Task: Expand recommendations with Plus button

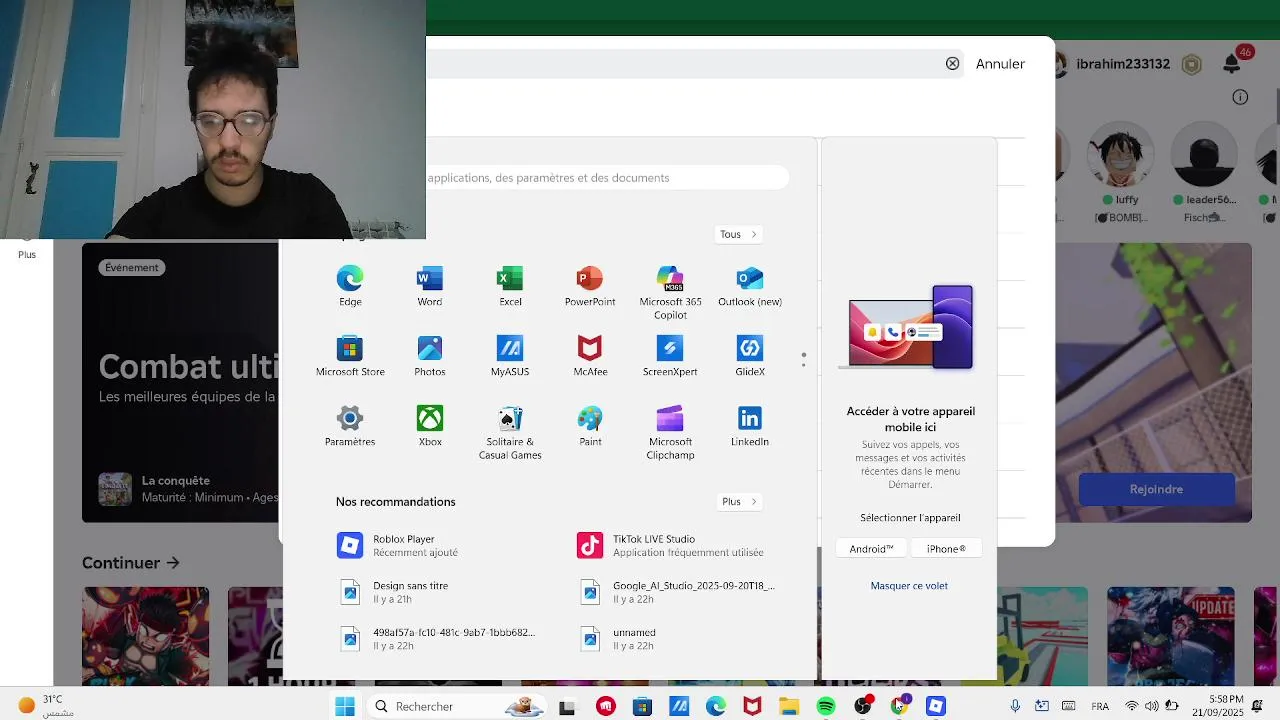Action: coord(739,502)
